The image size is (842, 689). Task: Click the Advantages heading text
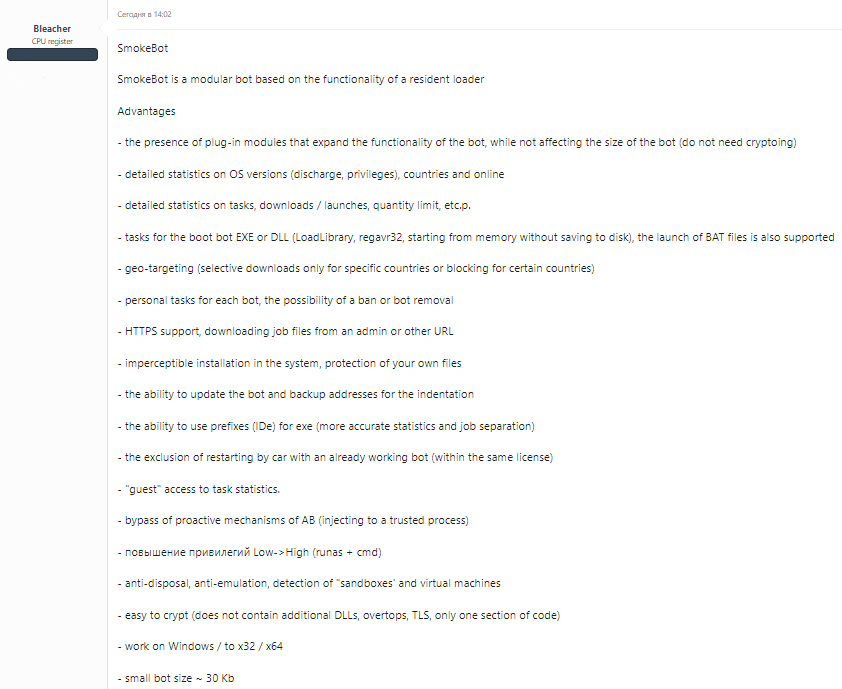(146, 111)
